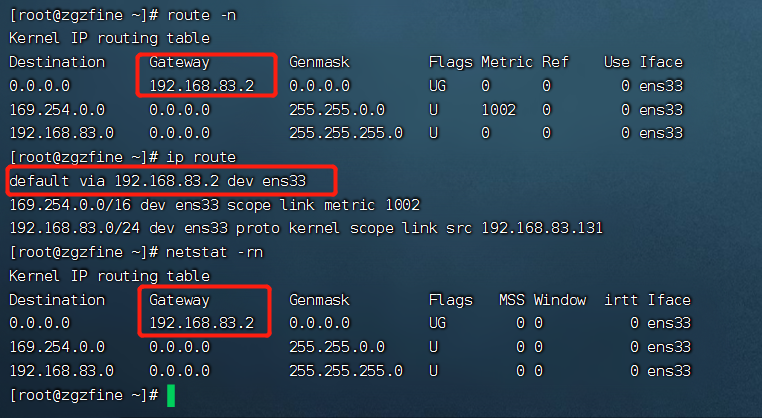Click the Ref column header
Screen dimensions: 762x418
pos(555,62)
